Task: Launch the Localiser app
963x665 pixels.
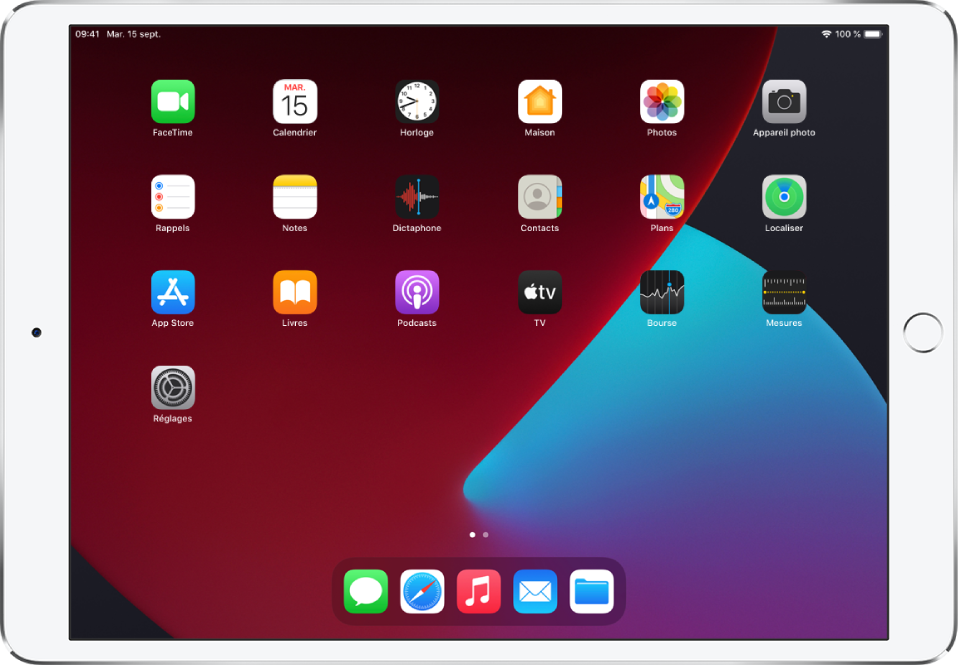Action: (x=784, y=197)
